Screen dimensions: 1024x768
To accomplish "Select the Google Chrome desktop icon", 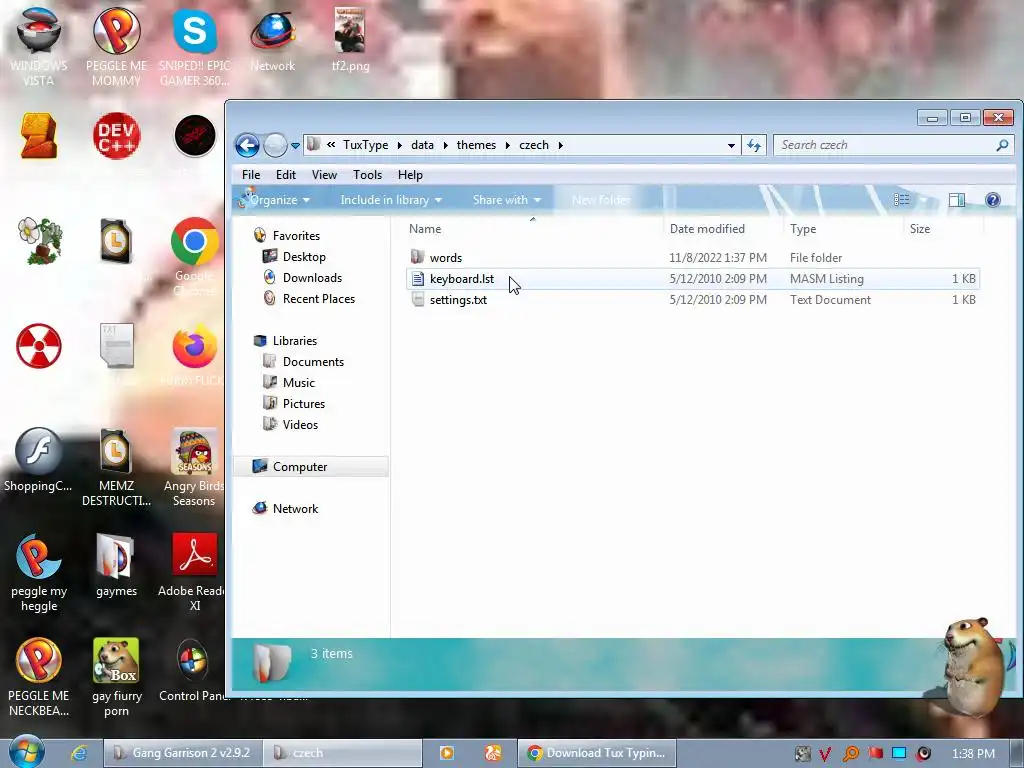I will [x=195, y=256].
